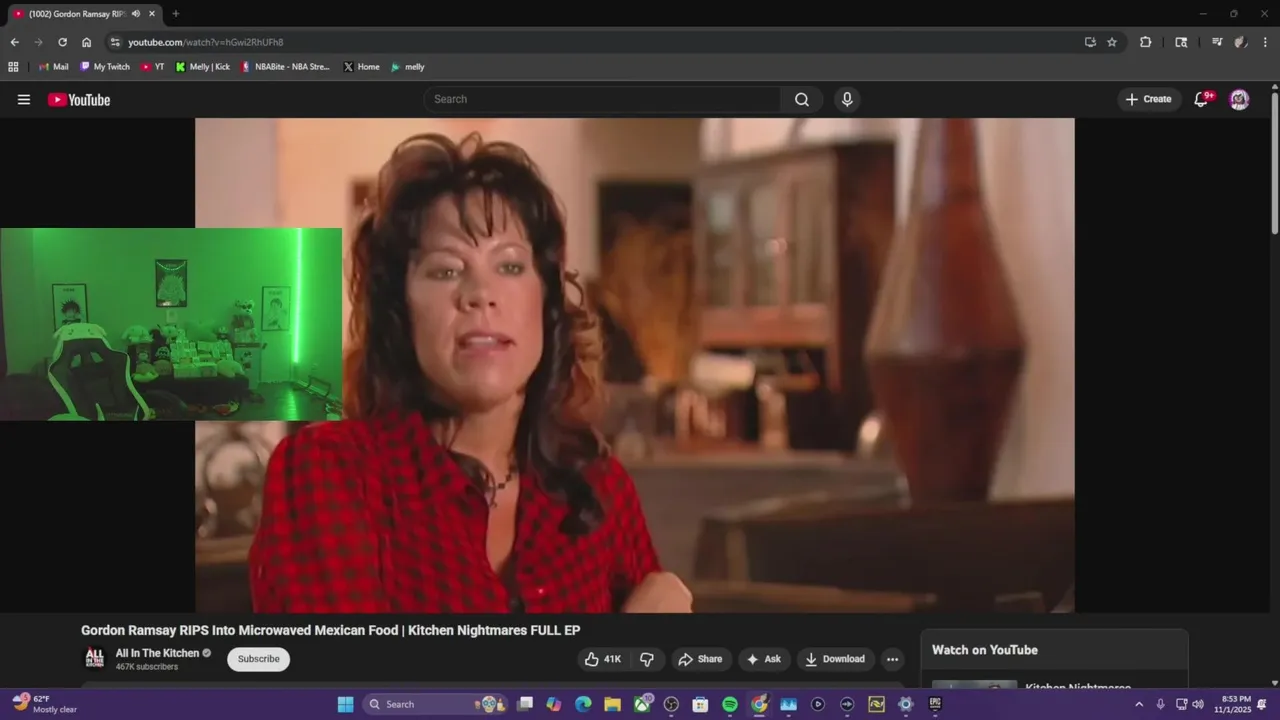
Task: Open the NBABite - NBA Stre... bookmark
Action: pyautogui.click(x=285, y=67)
